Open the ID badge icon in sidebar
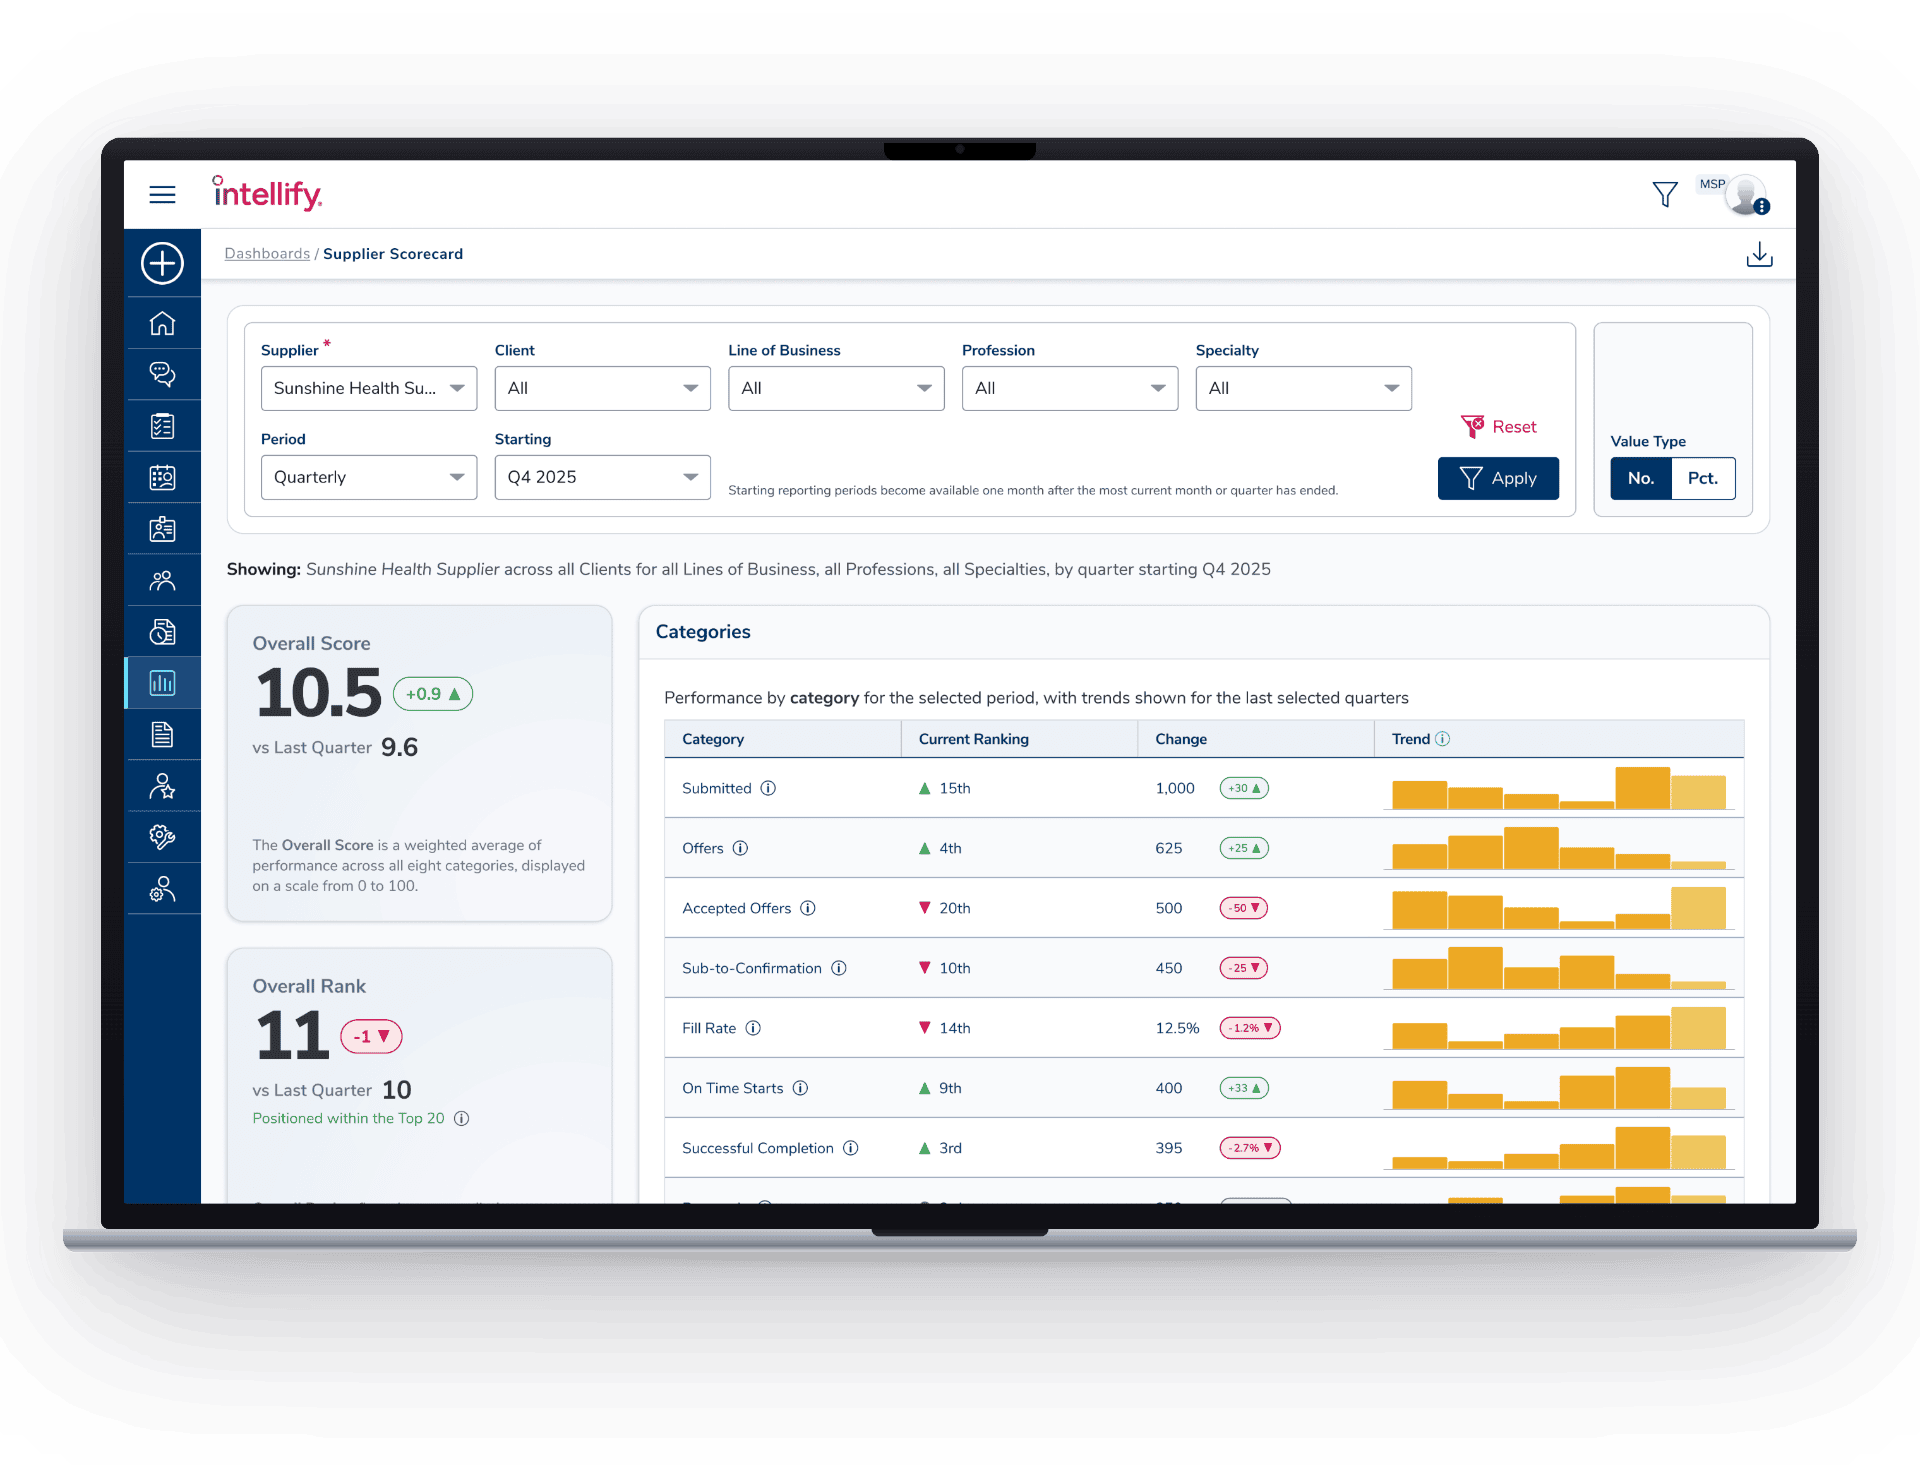The height and width of the screenshot is (1465, 1920). click(162, 529)
